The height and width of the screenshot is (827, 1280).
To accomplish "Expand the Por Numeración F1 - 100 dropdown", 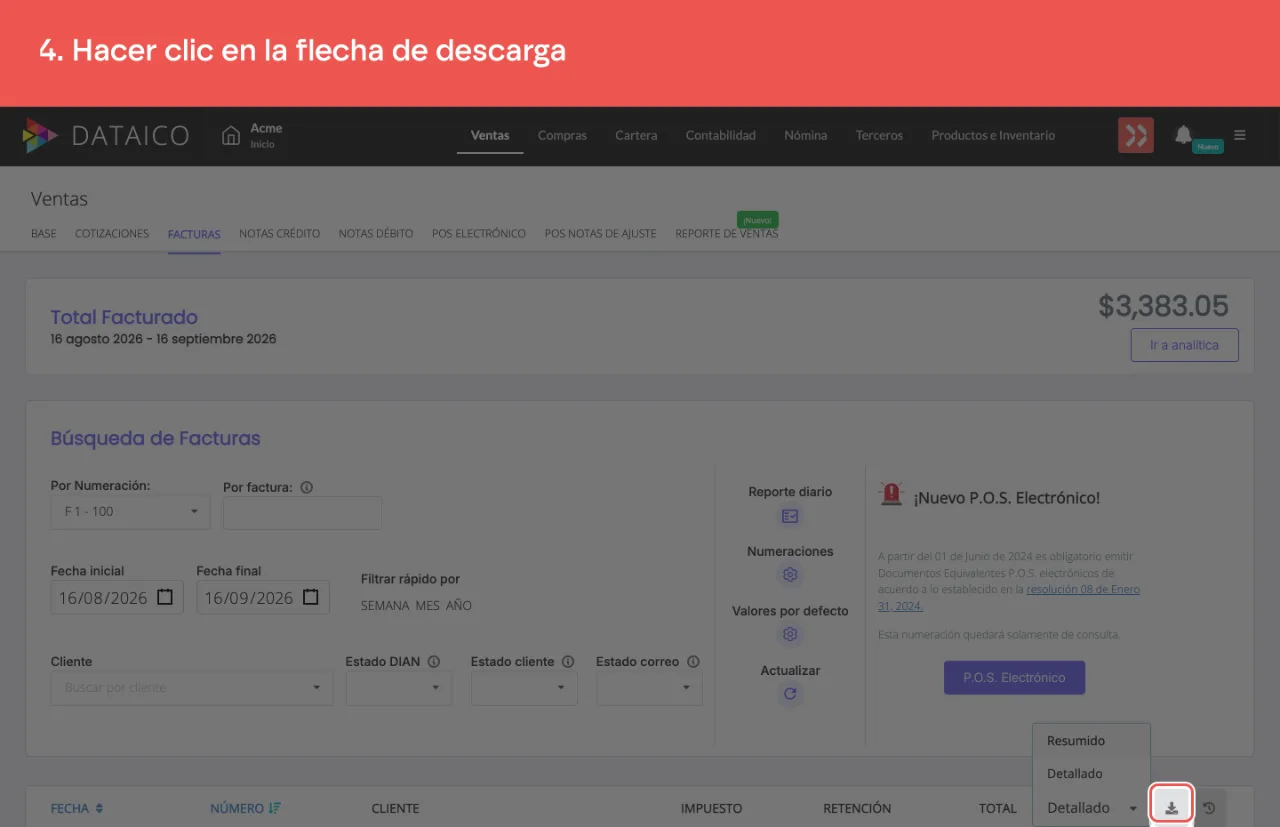I will [x=130, y=512].
